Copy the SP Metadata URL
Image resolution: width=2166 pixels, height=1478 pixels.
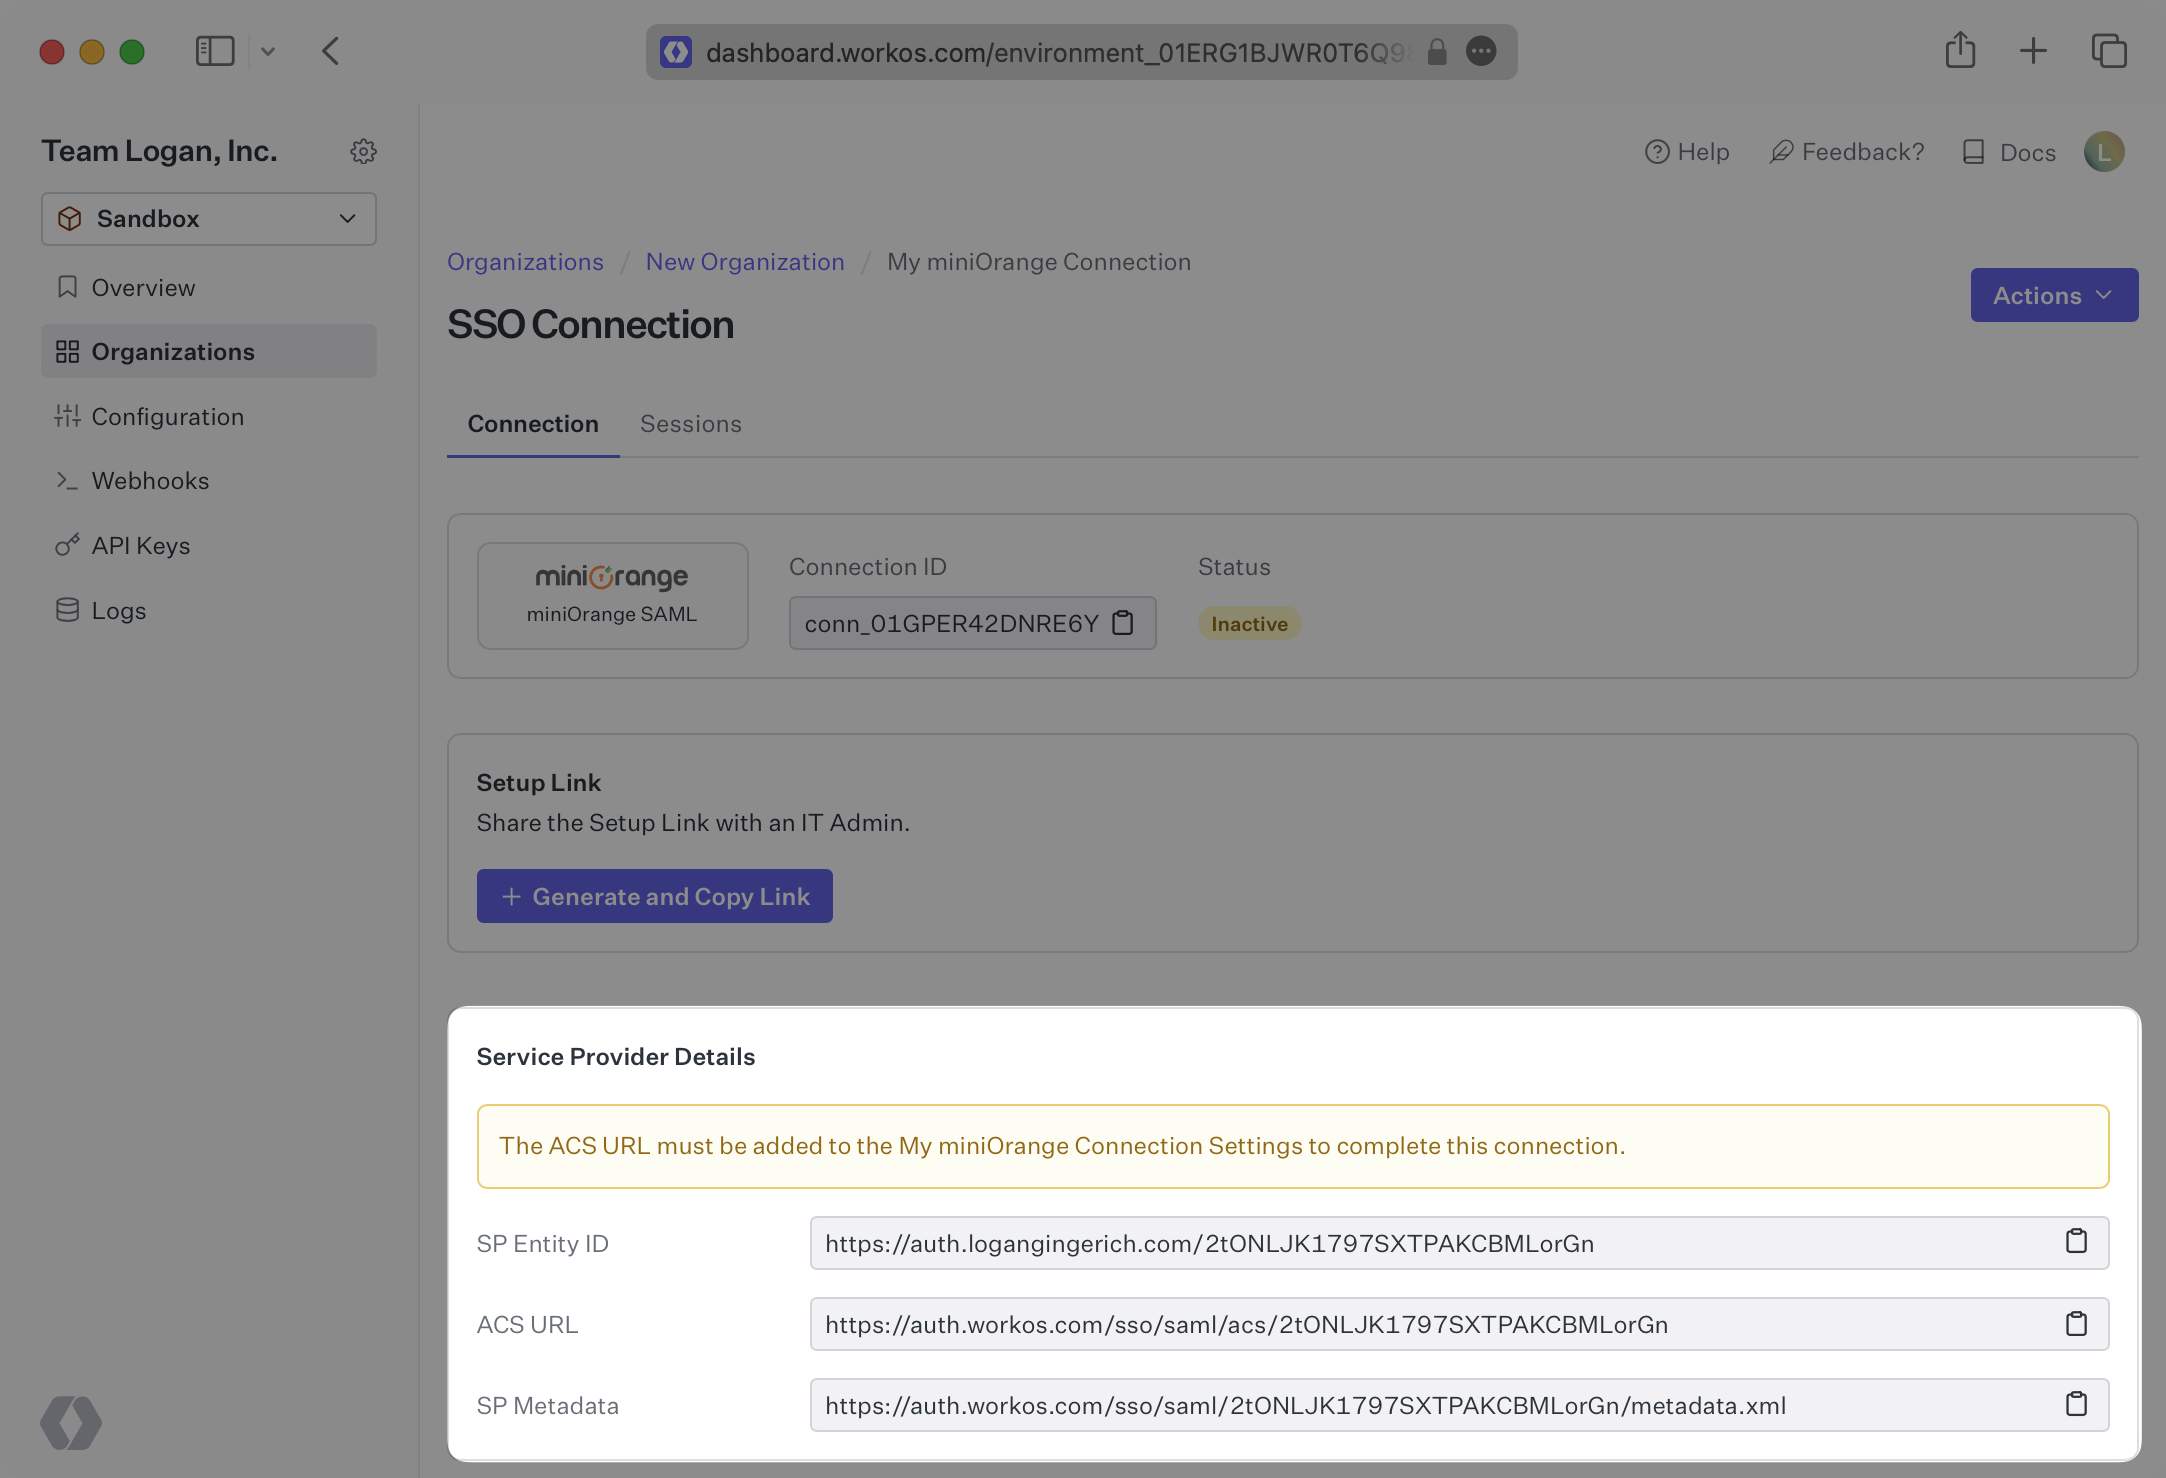(x=2076, y=1405)
